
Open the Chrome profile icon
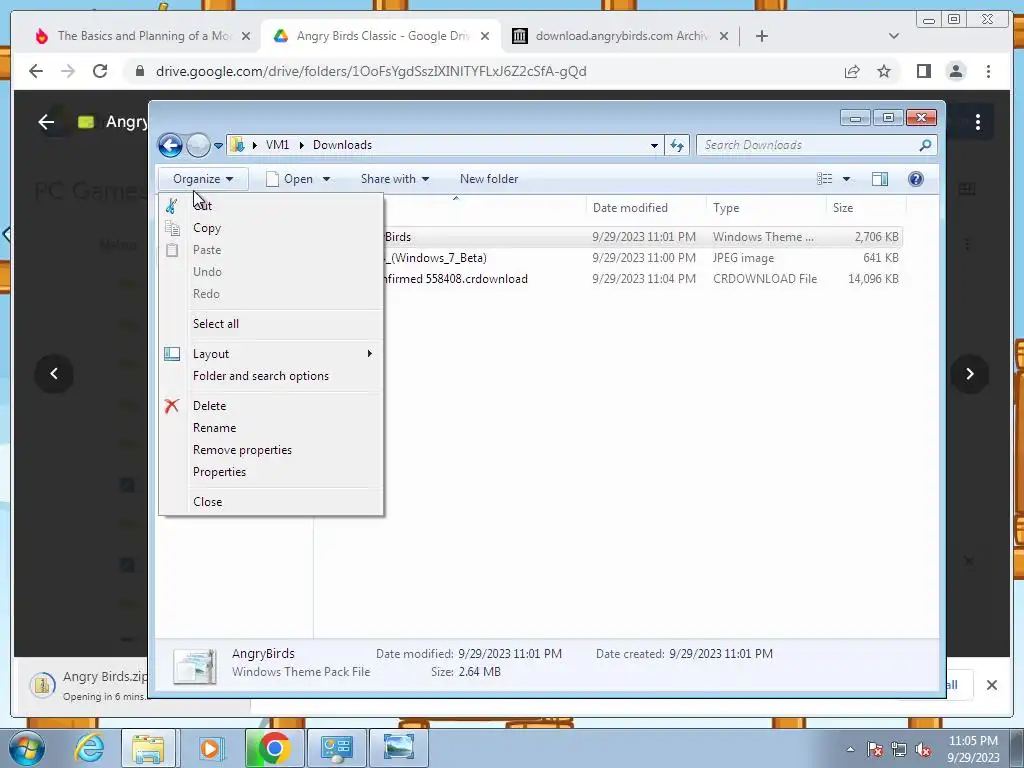[956, 71]
